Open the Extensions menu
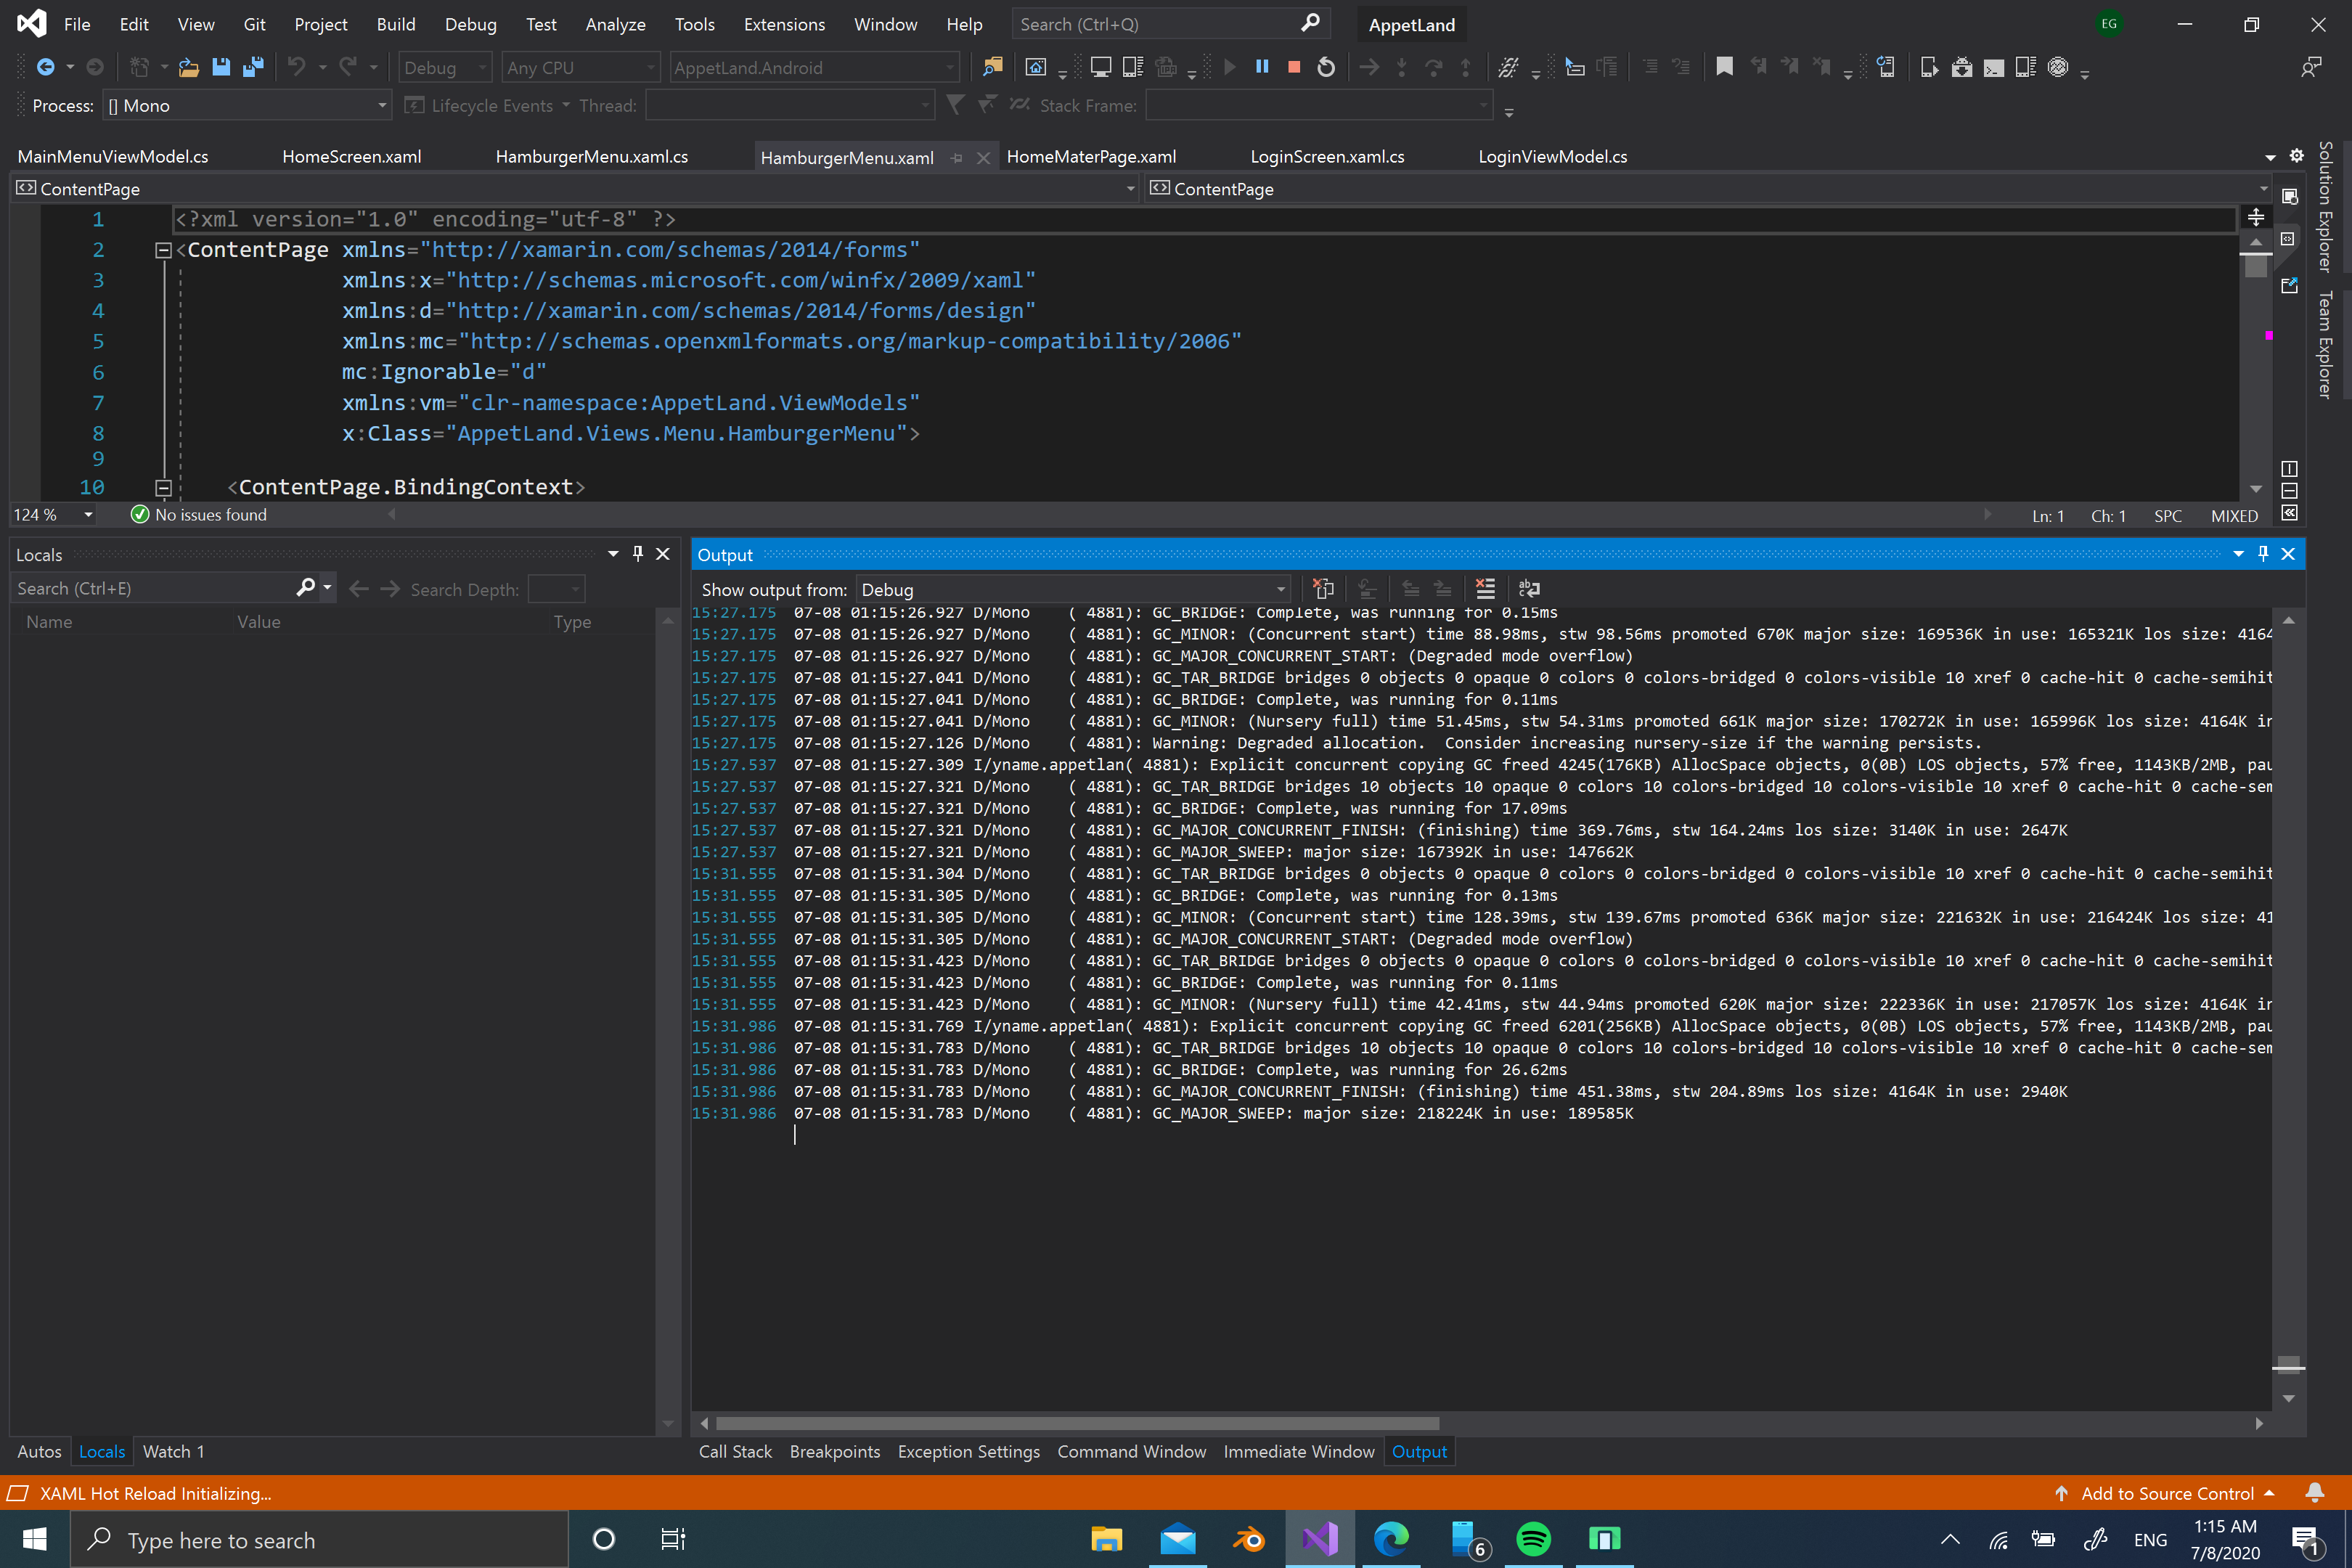This screenshot has width=2352, height=1568. (x=784, y=24)
